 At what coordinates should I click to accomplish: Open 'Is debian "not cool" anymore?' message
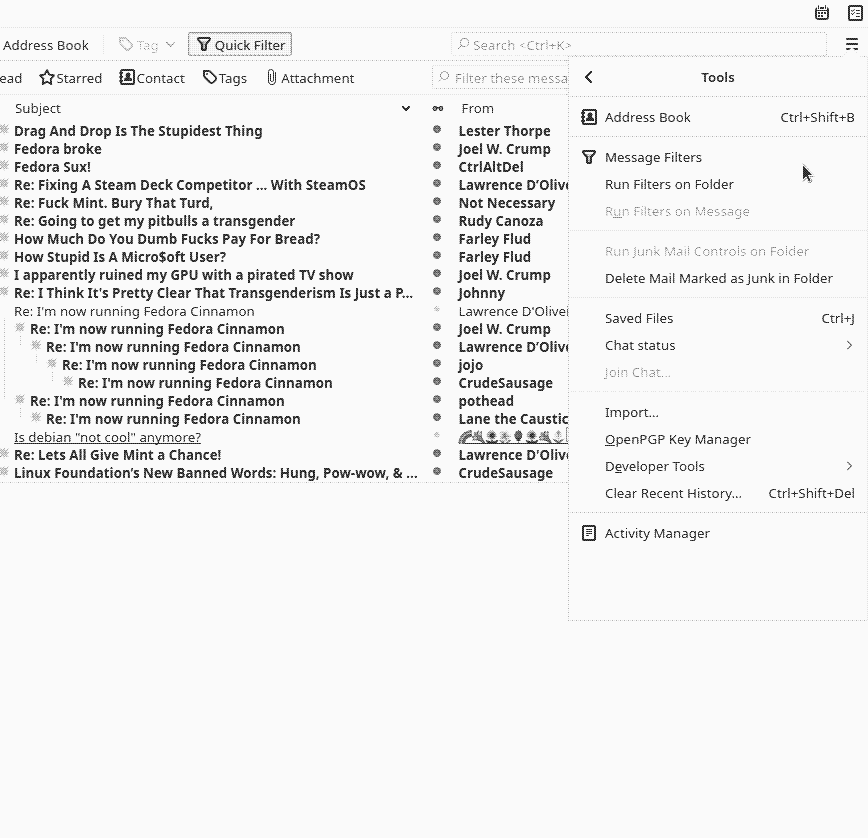pos(107,437)
